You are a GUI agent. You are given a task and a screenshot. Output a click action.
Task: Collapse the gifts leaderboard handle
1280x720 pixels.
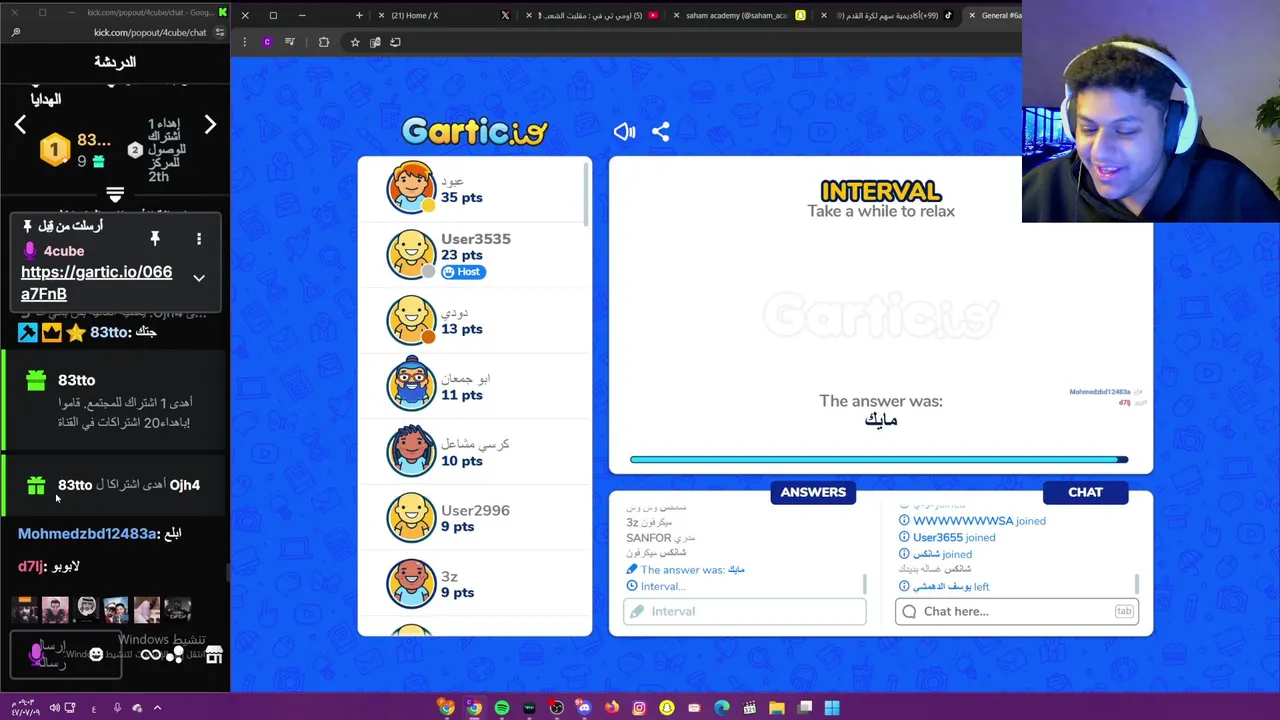115,194
